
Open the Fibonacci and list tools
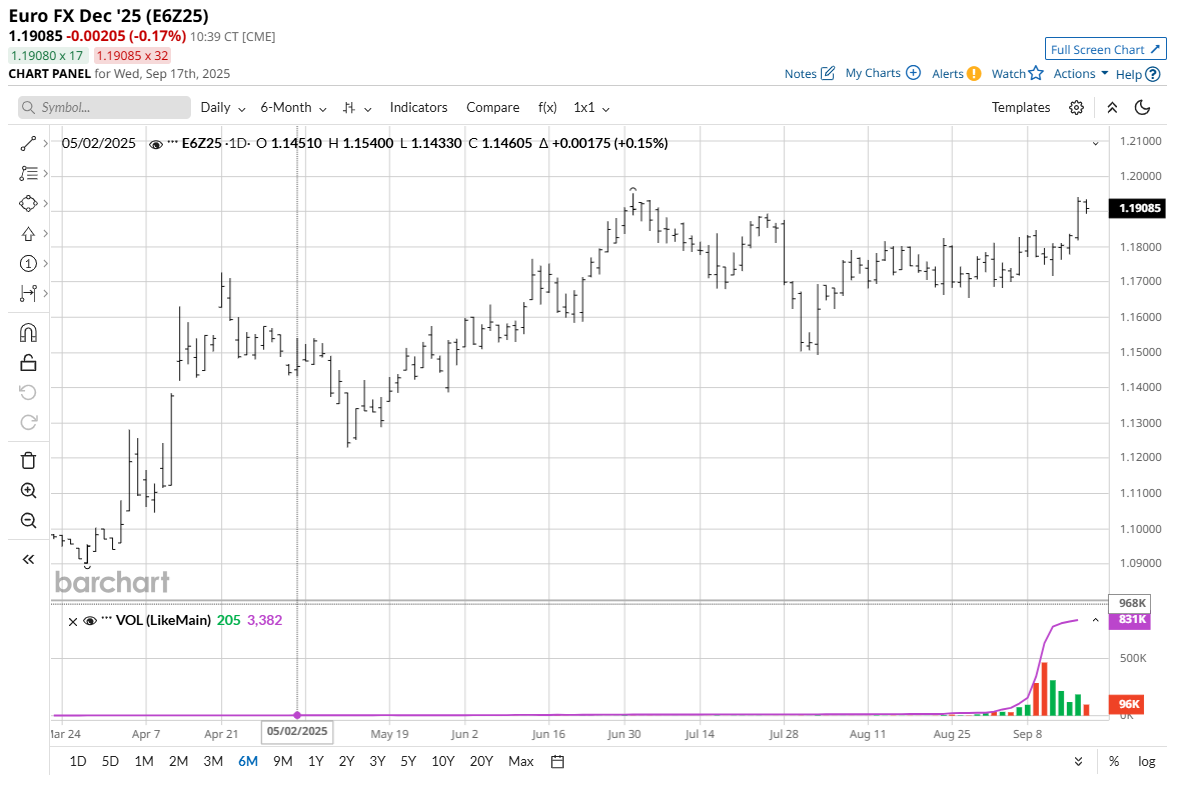[28, 173]
